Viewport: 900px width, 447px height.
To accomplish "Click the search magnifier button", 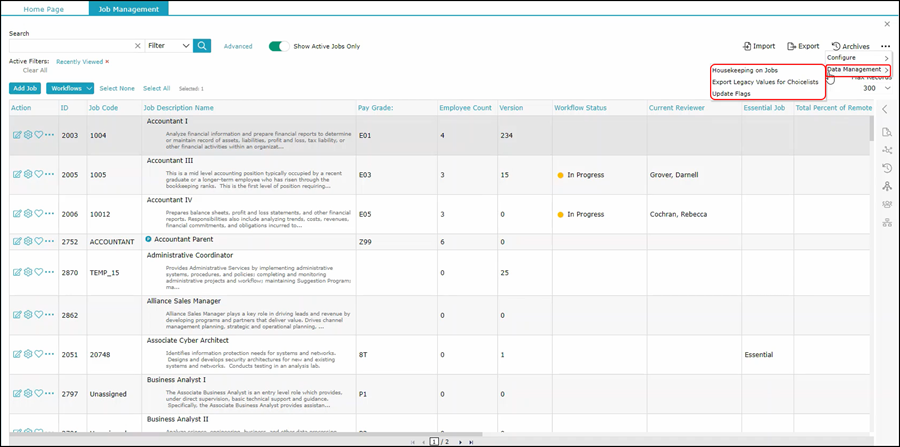I will pyautogui.click(x=202, y=45).
